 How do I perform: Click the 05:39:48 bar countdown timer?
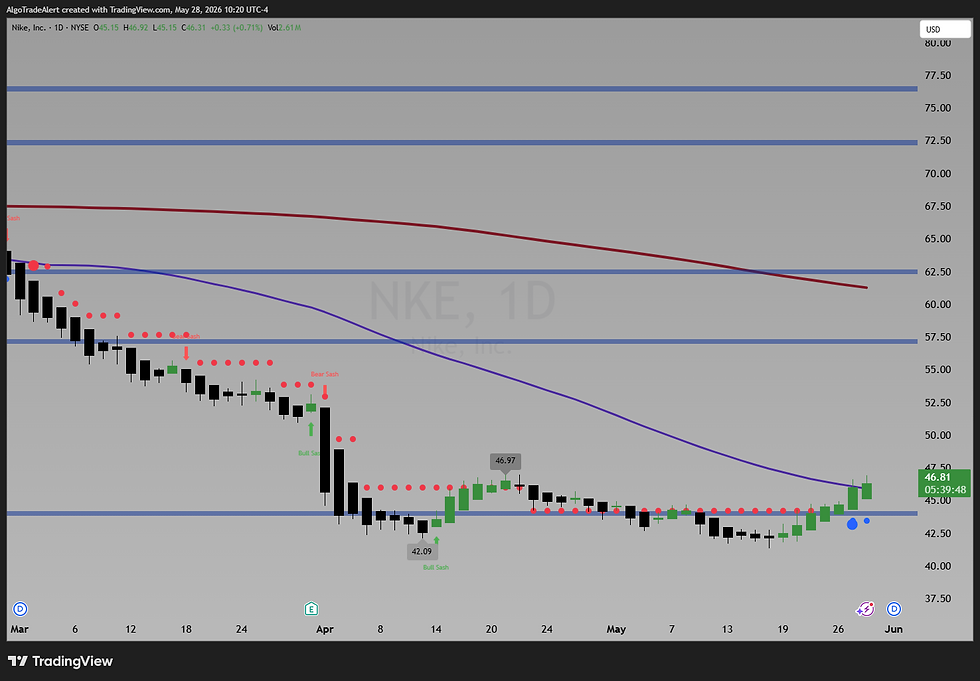(945, 490)
